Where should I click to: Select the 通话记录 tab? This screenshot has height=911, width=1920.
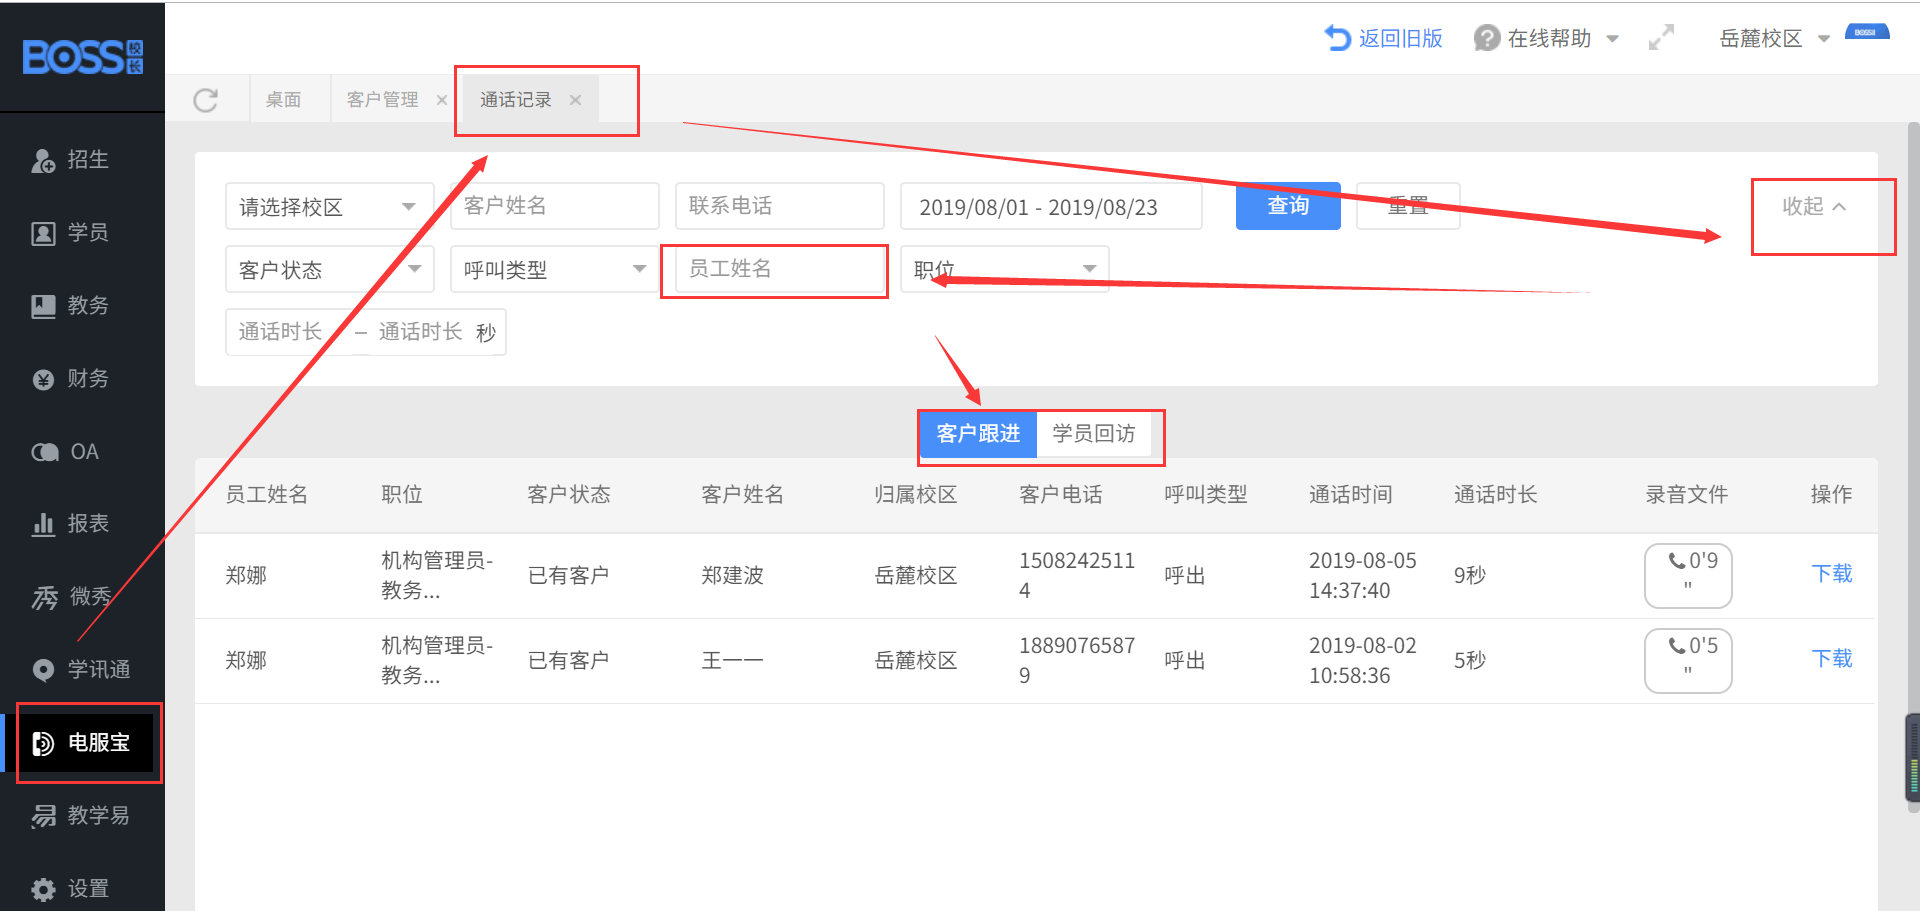(x=516, y=100)
